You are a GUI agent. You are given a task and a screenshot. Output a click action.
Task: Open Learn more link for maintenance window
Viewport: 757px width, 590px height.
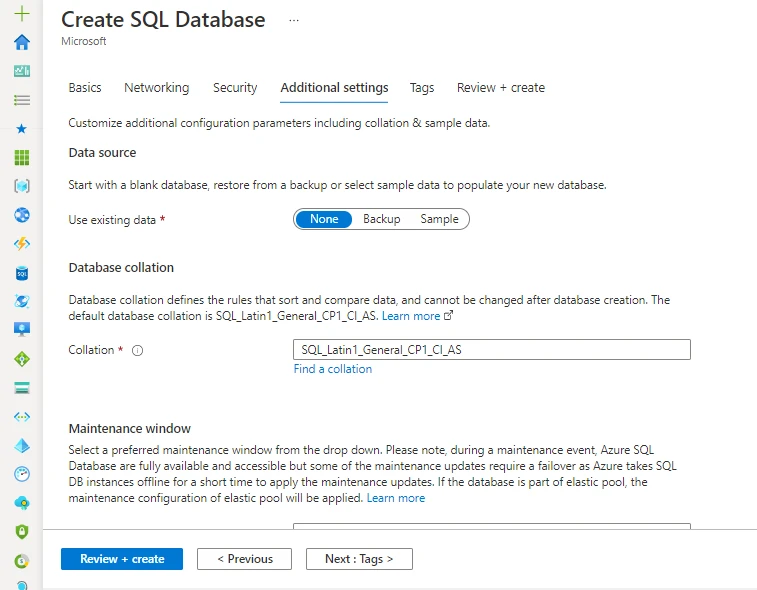coord(396,498)
